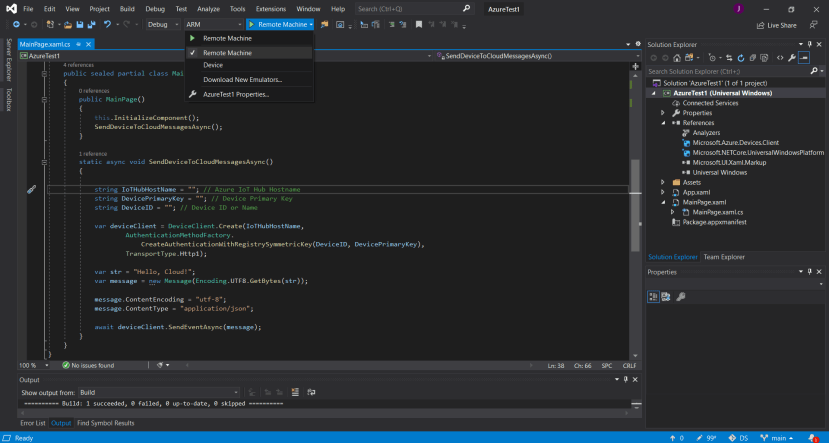Click the Save All icon

pos(91,24)
